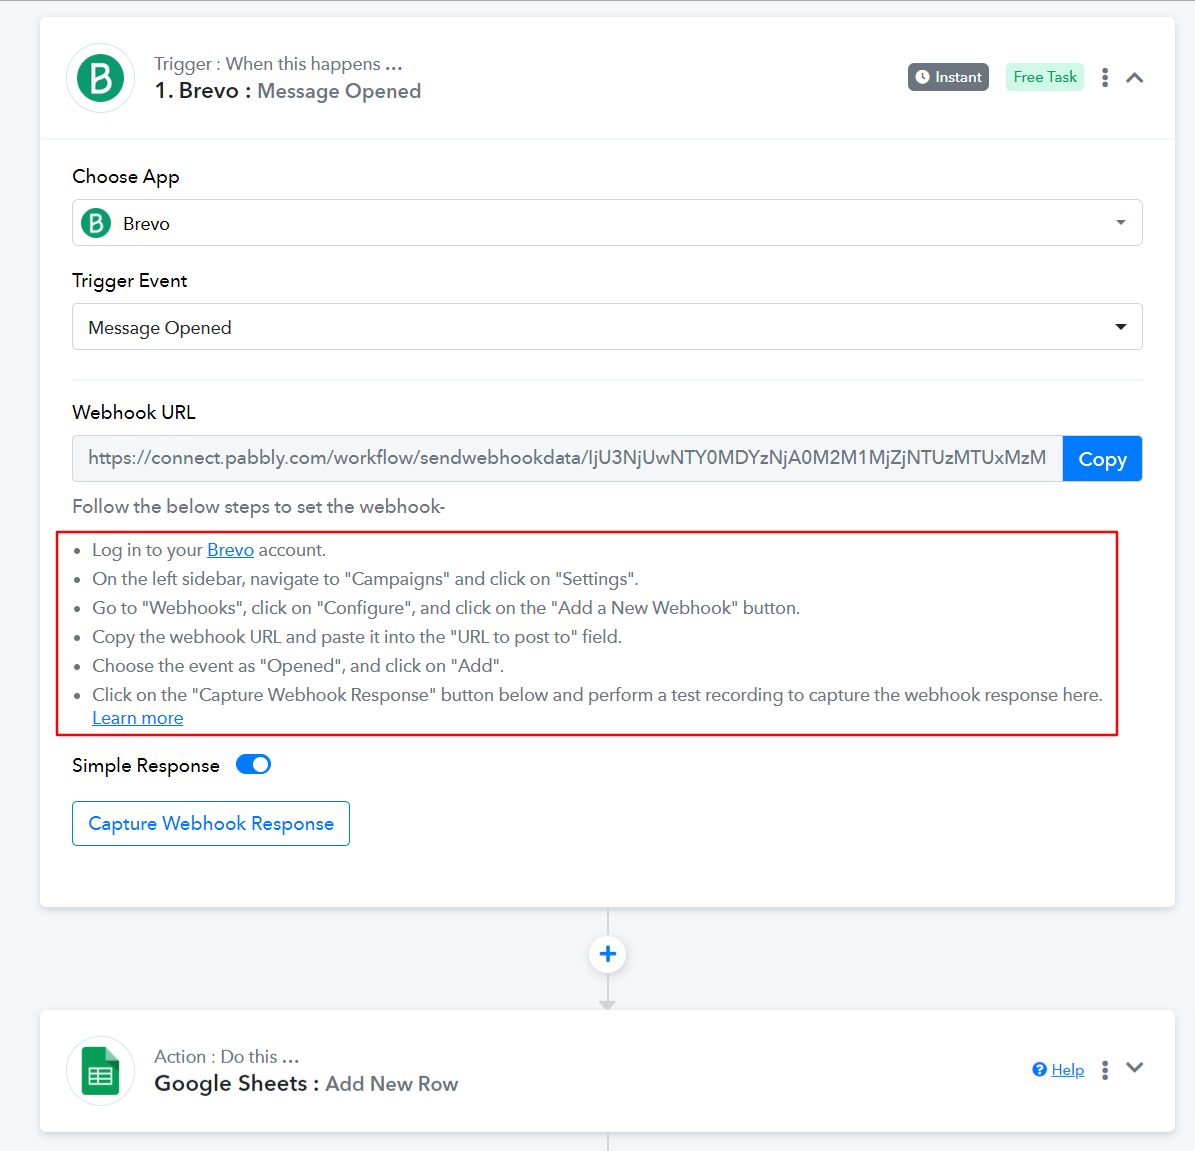
Task: Click the small Brevo icon in Choose App field
Action: point(96,223)
